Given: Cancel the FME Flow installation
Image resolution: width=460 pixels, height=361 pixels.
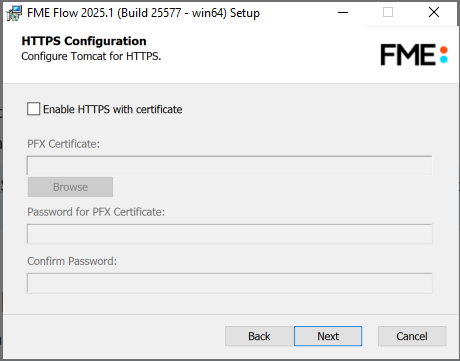Looking at the screenshot, I should (x=412, y=336).
